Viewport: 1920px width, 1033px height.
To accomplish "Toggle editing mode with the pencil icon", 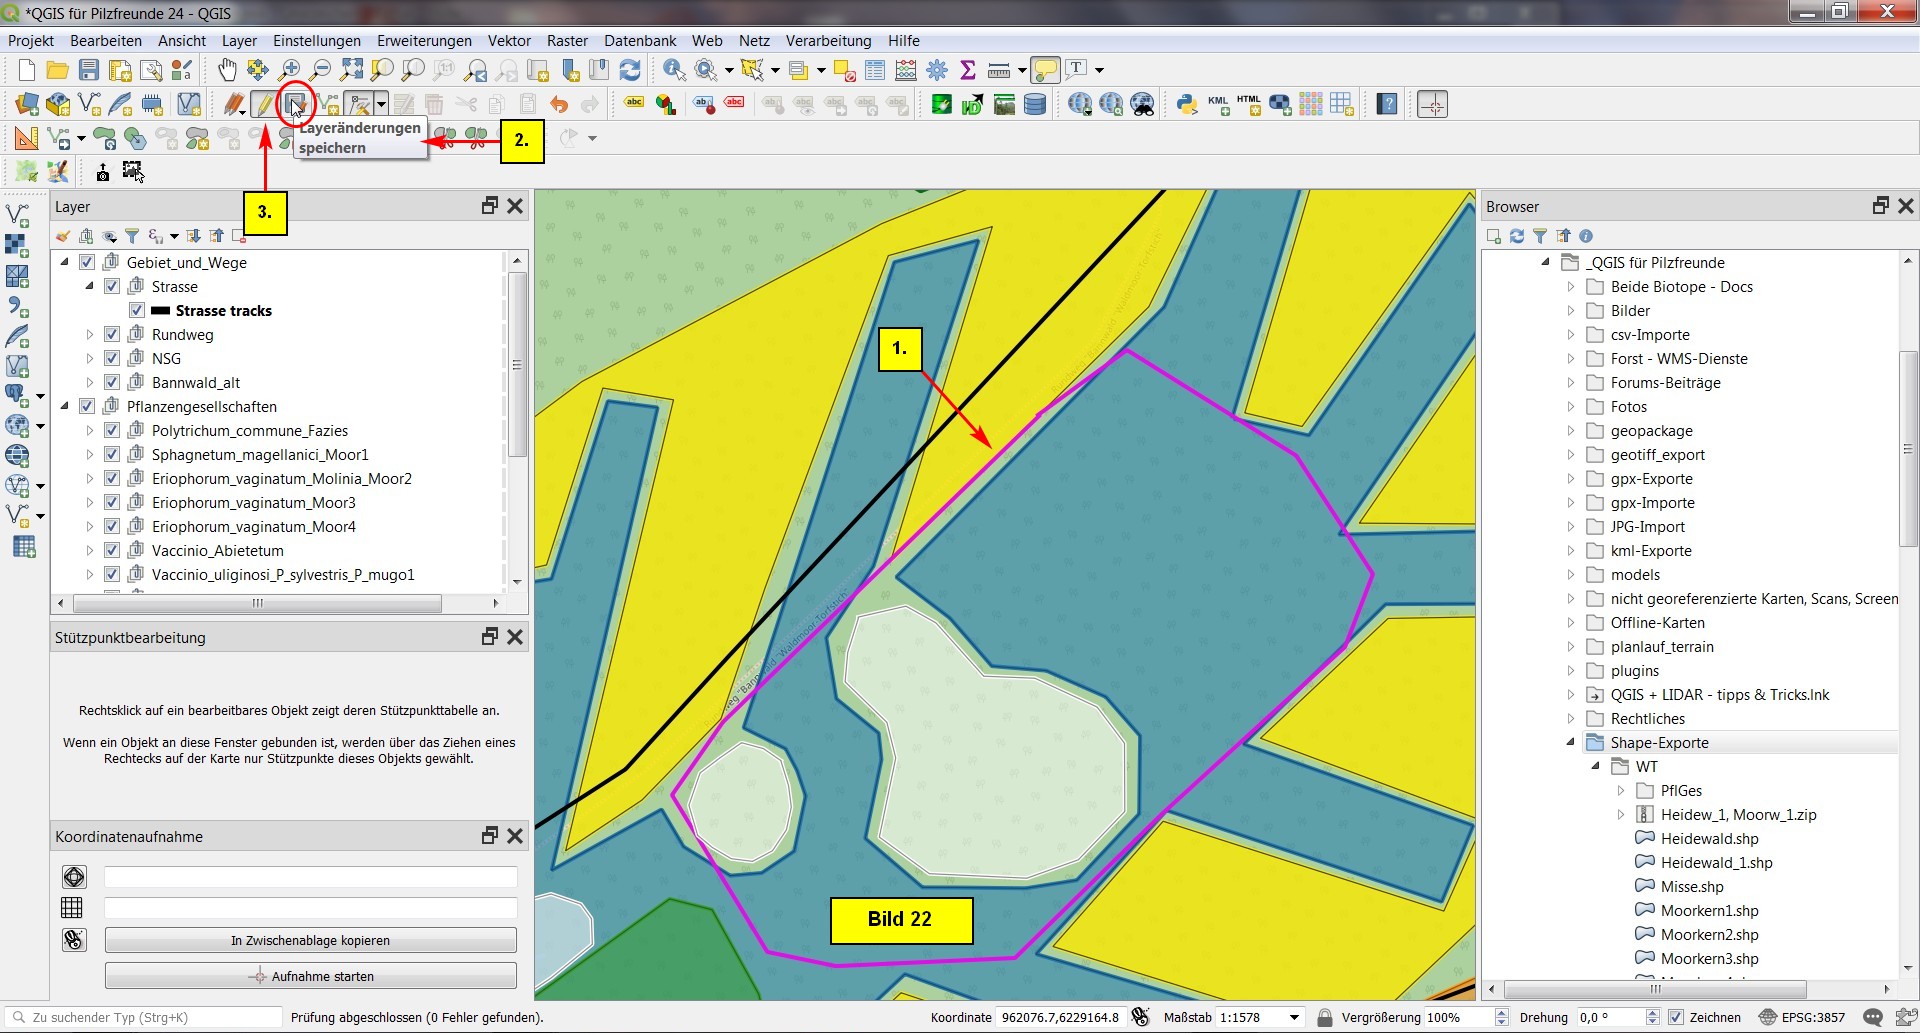I will [263, 104].
